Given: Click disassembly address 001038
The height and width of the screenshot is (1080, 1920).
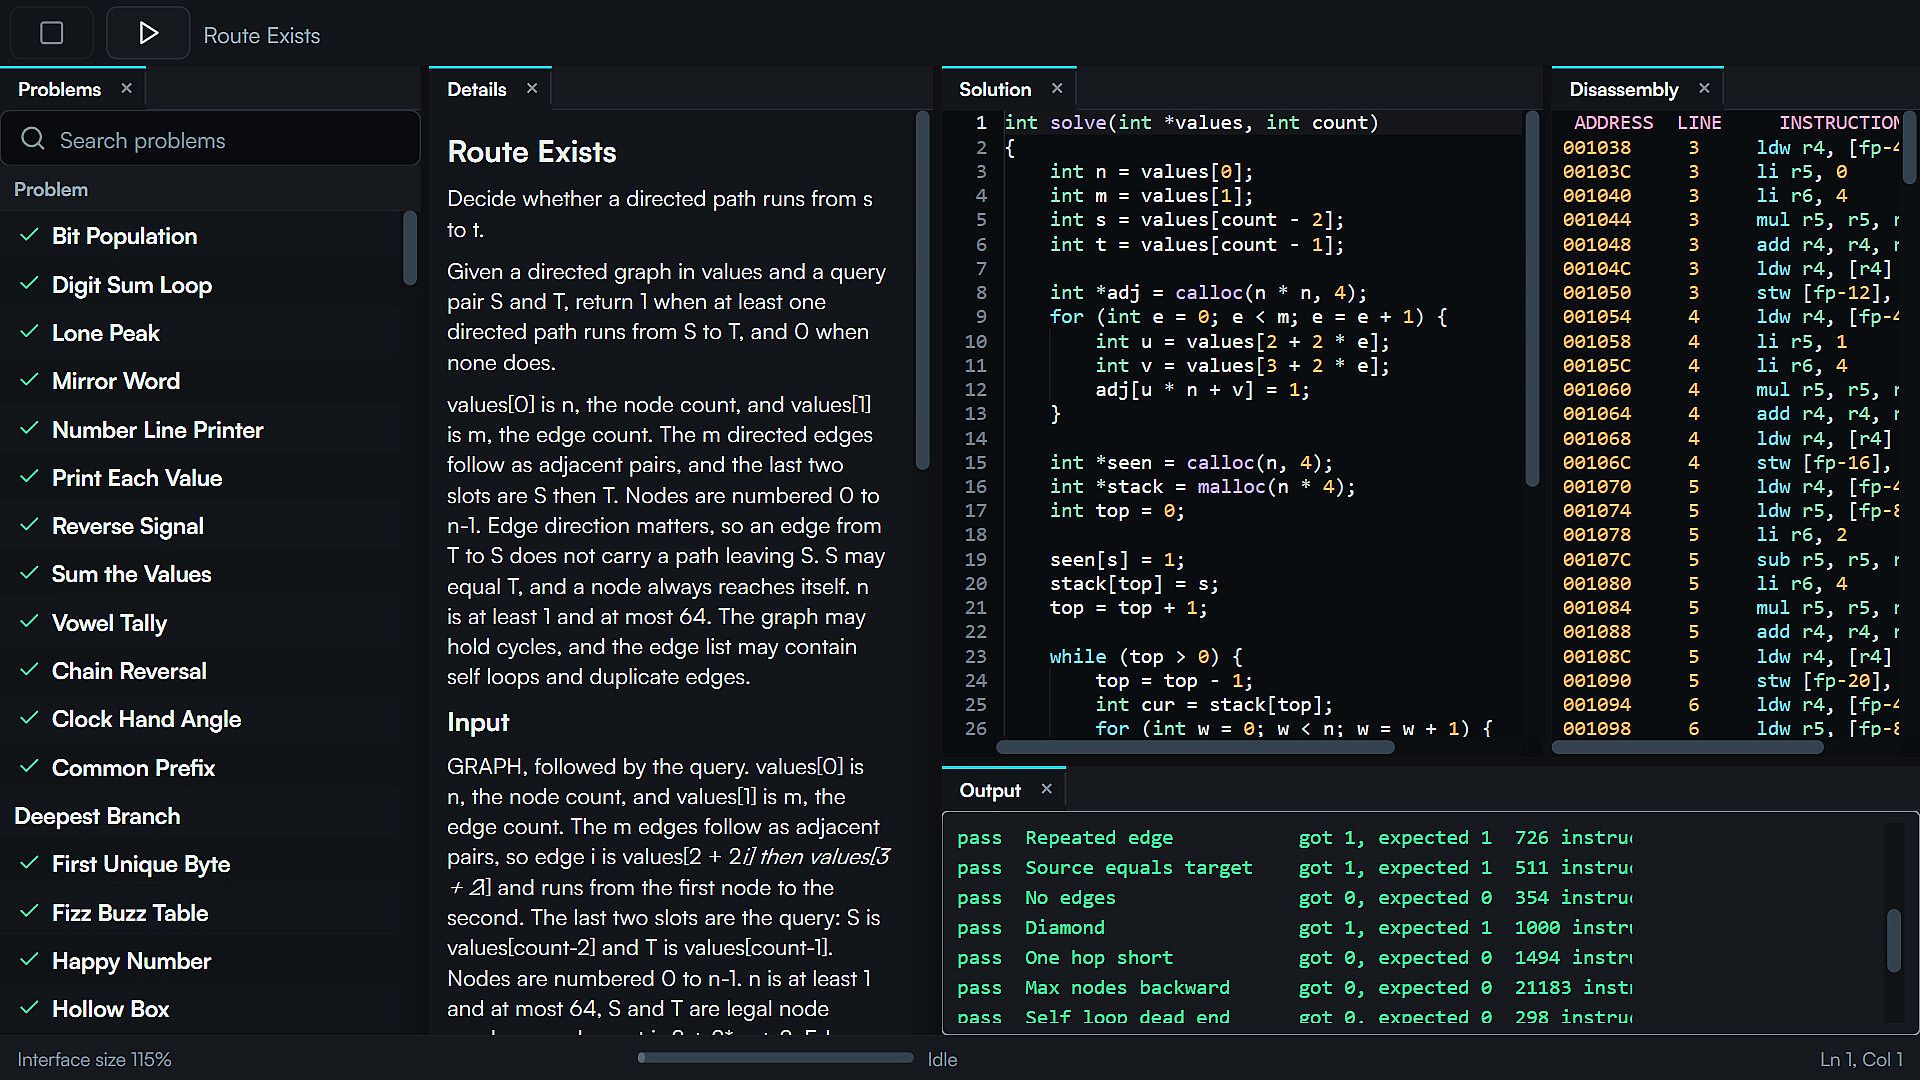Looking at the screenshot, I should pos(1597,147).
